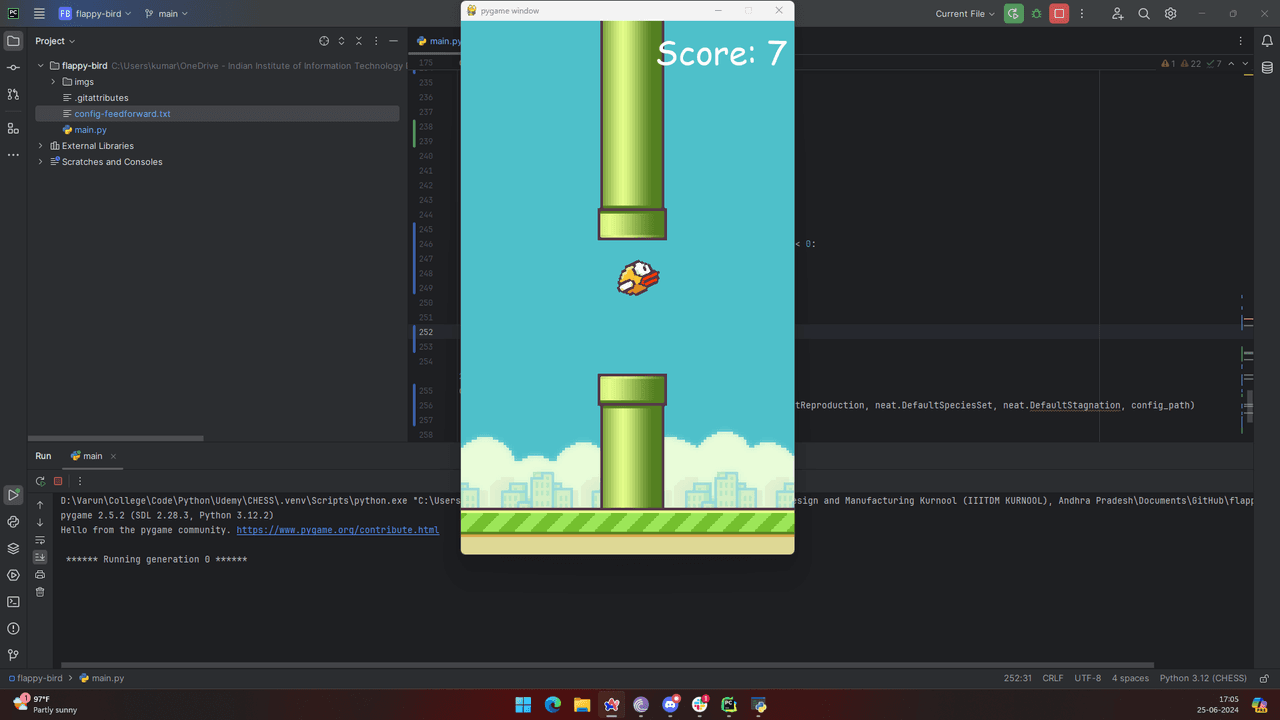
Task: Open the Commit tool window
Action: [x=13, y=67]
